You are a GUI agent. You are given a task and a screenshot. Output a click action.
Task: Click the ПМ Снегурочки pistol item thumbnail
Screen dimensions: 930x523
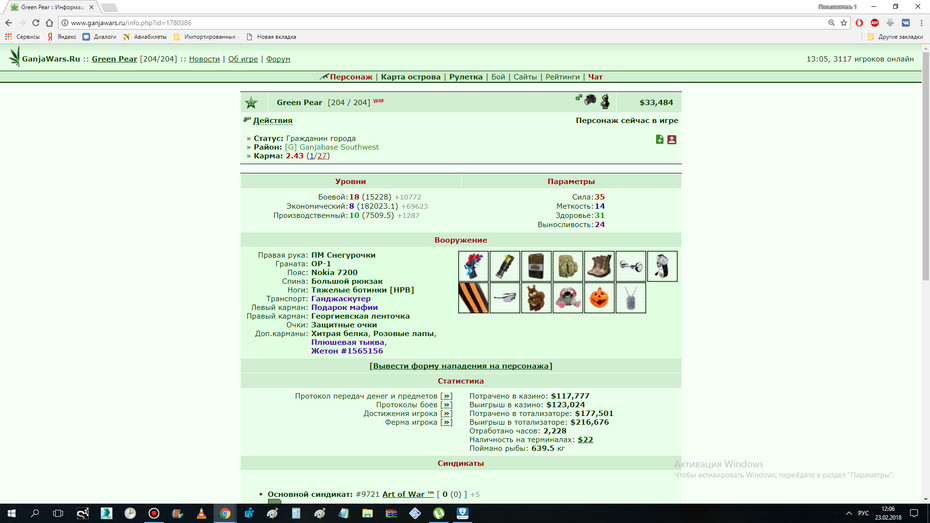[x=473, y=266]
